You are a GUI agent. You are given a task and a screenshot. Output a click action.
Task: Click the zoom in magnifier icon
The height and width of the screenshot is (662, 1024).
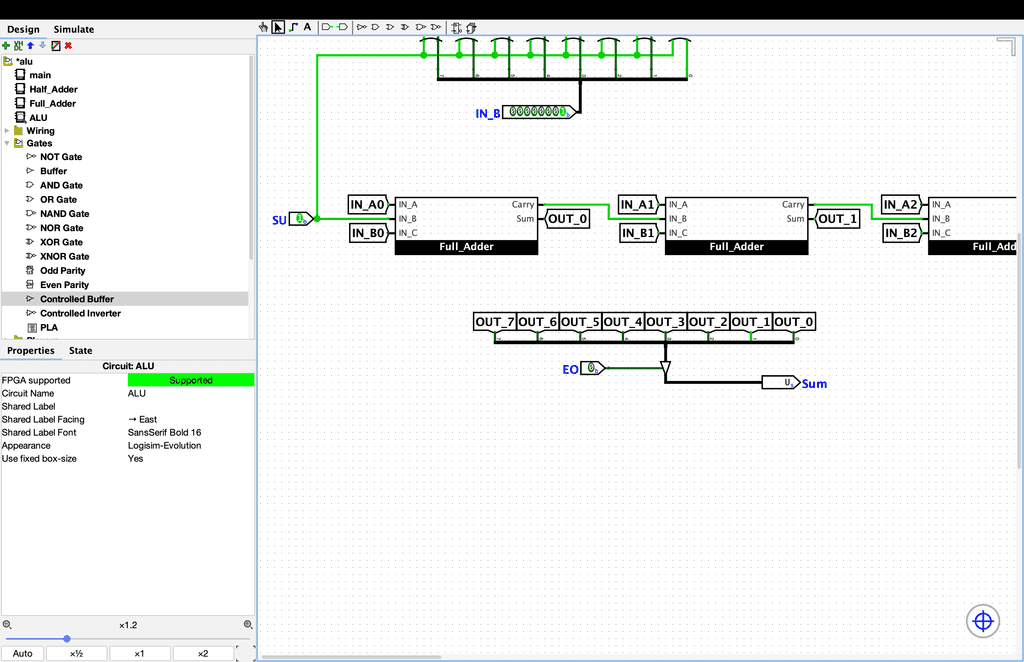[247, 624]
